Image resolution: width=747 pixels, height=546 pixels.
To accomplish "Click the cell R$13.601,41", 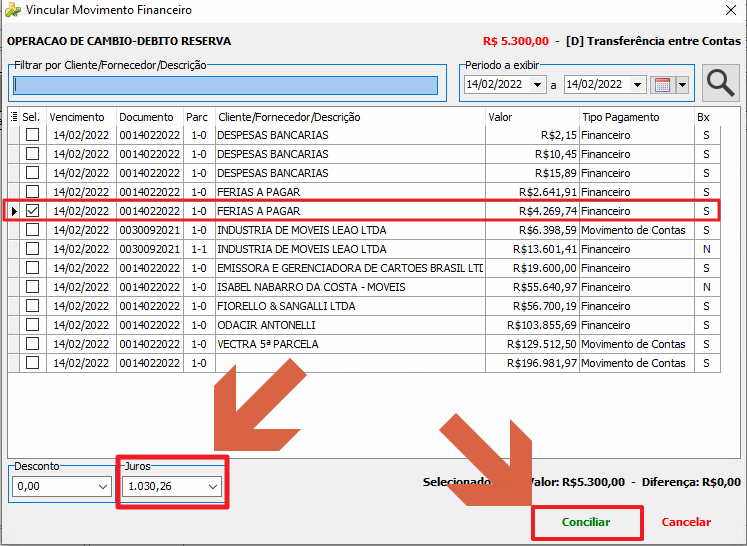I will tap(532, 249).
